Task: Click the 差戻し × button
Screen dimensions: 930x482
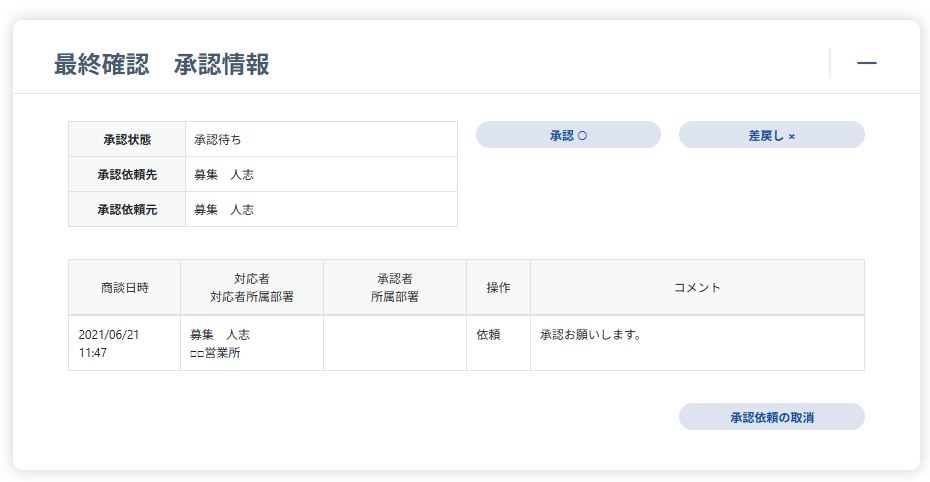Action: click(x=772, y=135)
